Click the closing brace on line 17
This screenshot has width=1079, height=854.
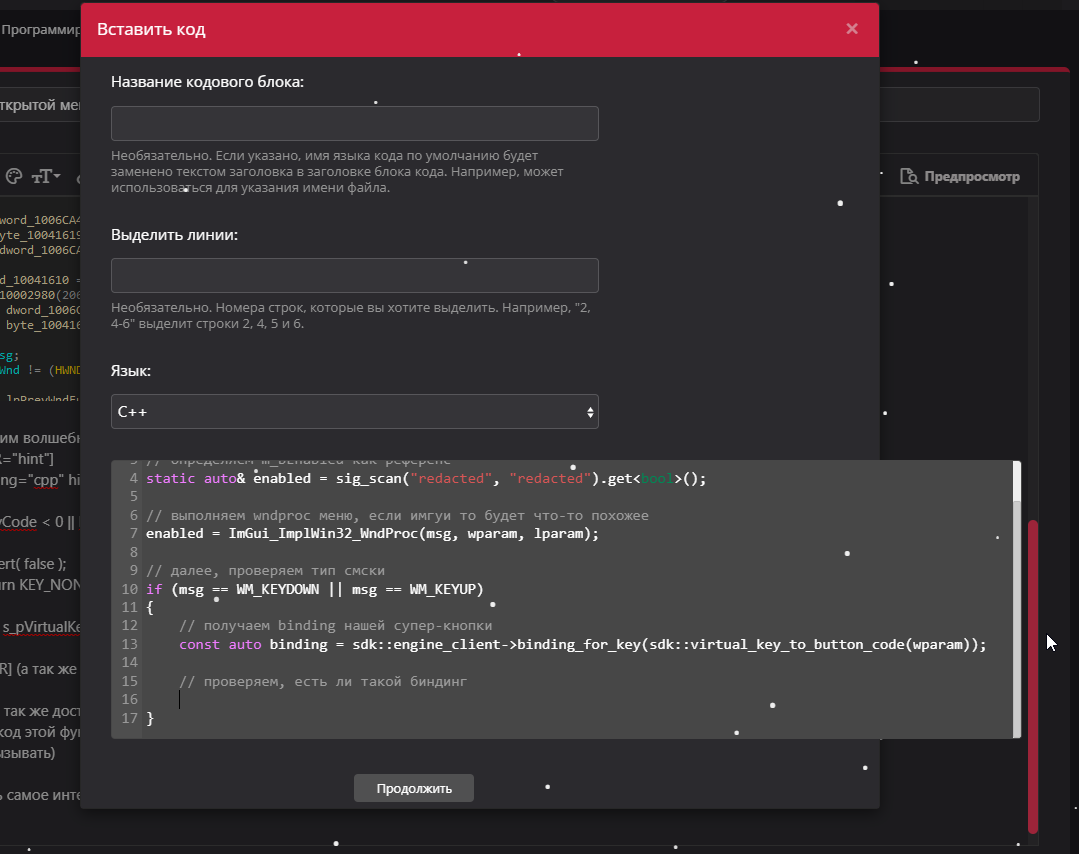pyautogui.click(x=150, y=718)
